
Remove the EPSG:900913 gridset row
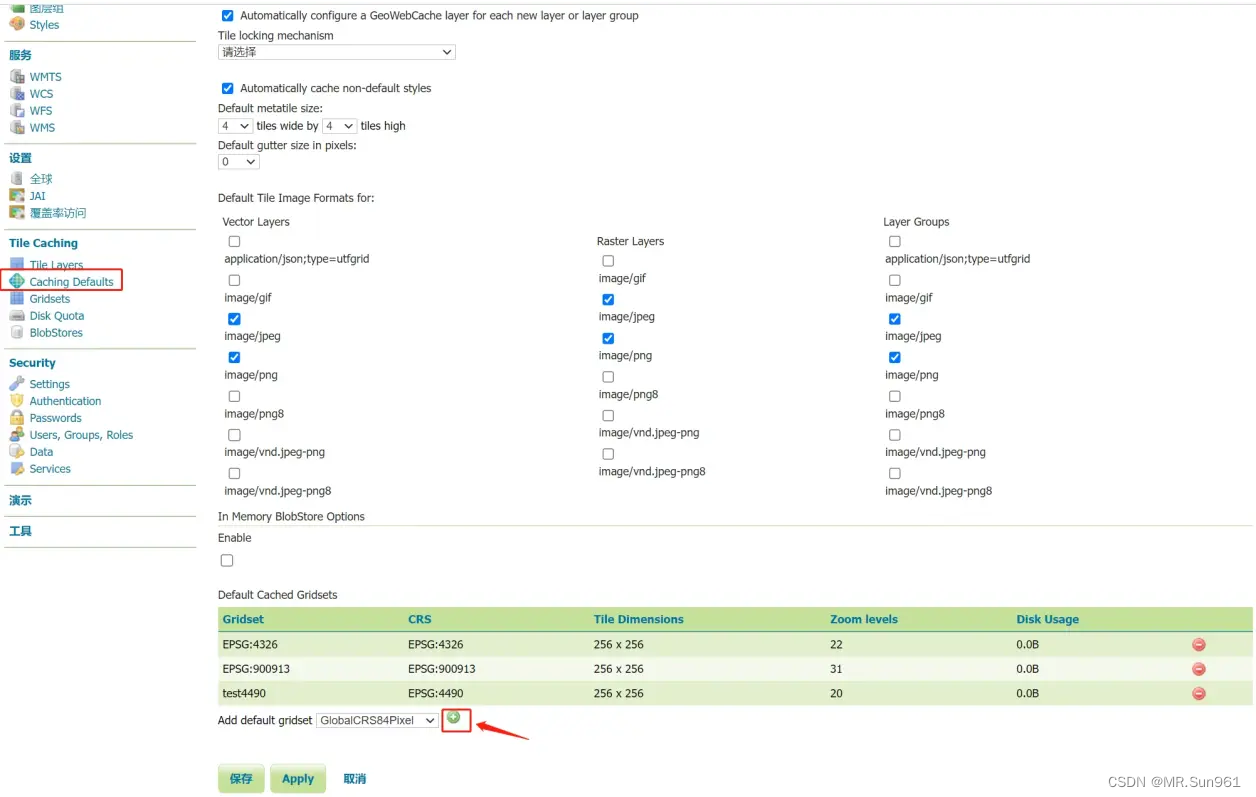tap(1199, 669)
